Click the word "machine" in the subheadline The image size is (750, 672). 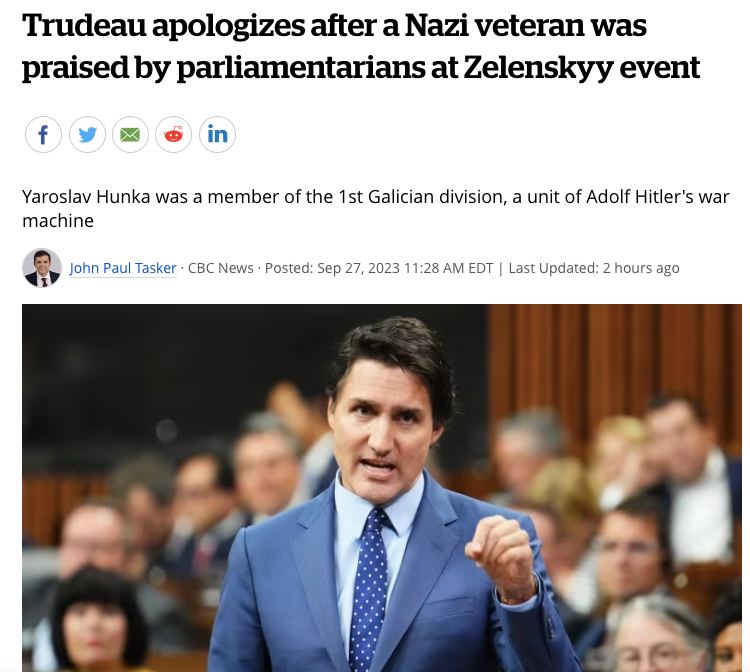(x=58, y=221)
